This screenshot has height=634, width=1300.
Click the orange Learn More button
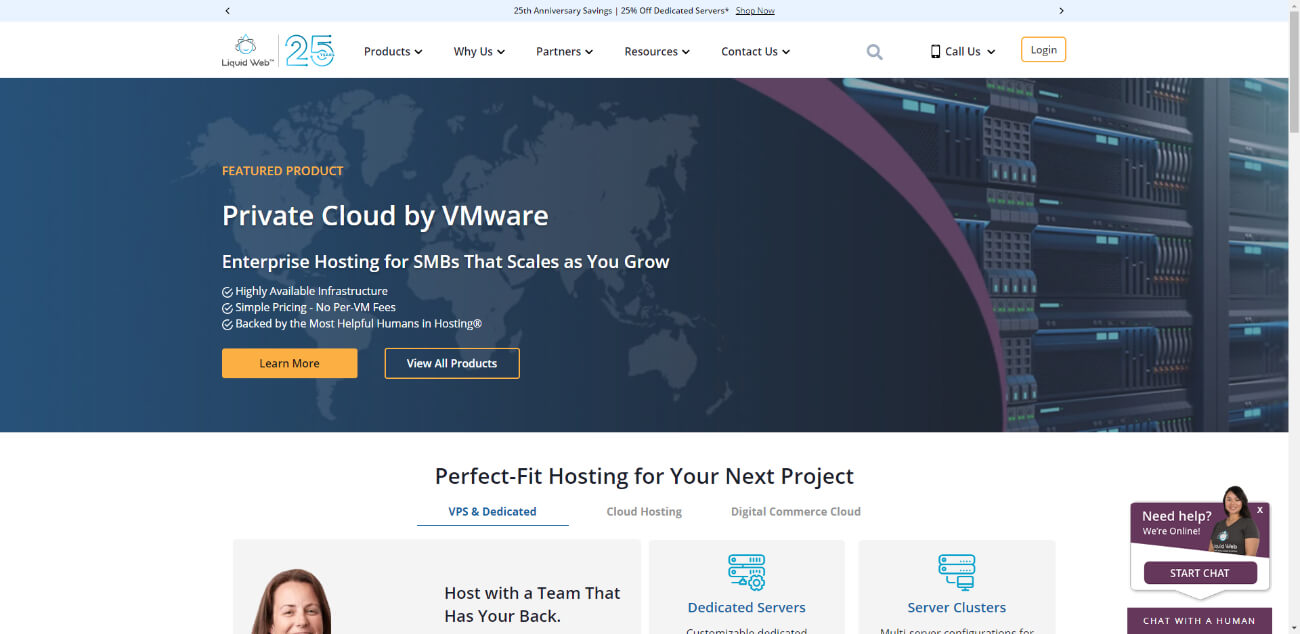coord(289,363)
